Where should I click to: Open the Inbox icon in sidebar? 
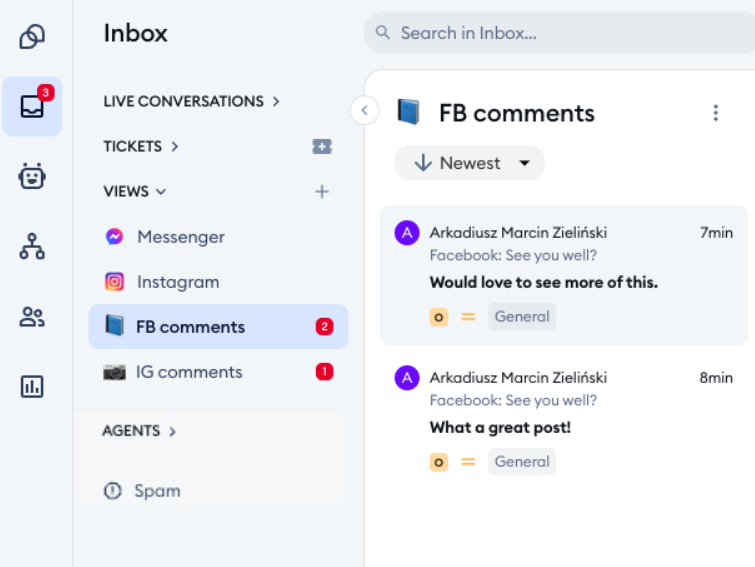[32, 106]
